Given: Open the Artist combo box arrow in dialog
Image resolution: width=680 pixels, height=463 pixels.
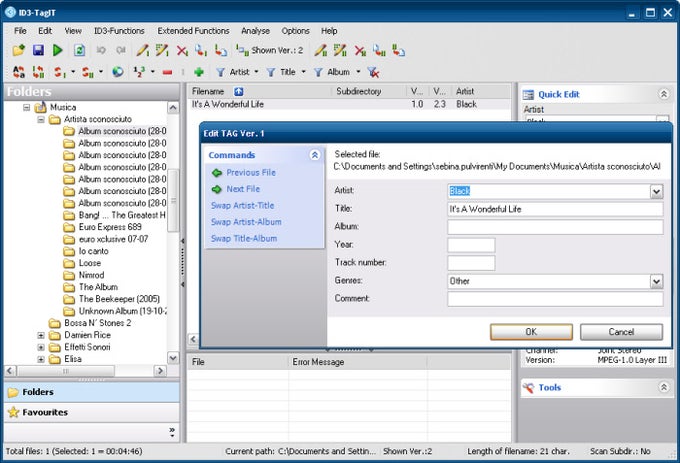Looking at the screenshot, I should [x=656, y=191].
